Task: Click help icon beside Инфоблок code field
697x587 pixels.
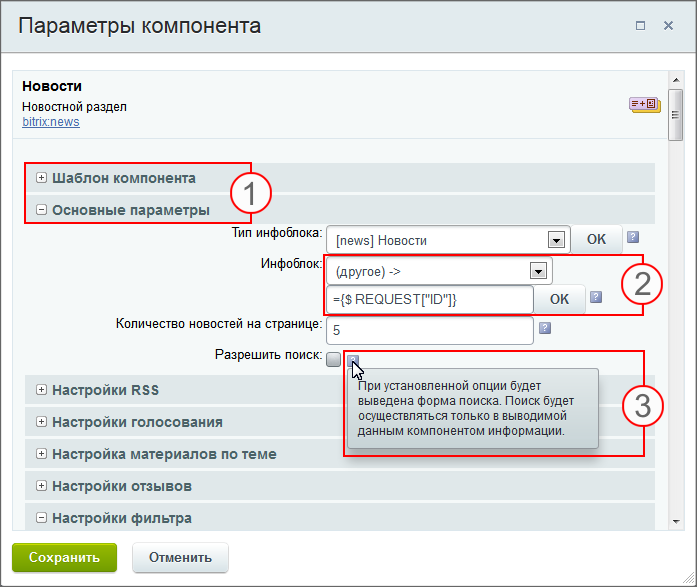Action: click(x=595, y=297)
